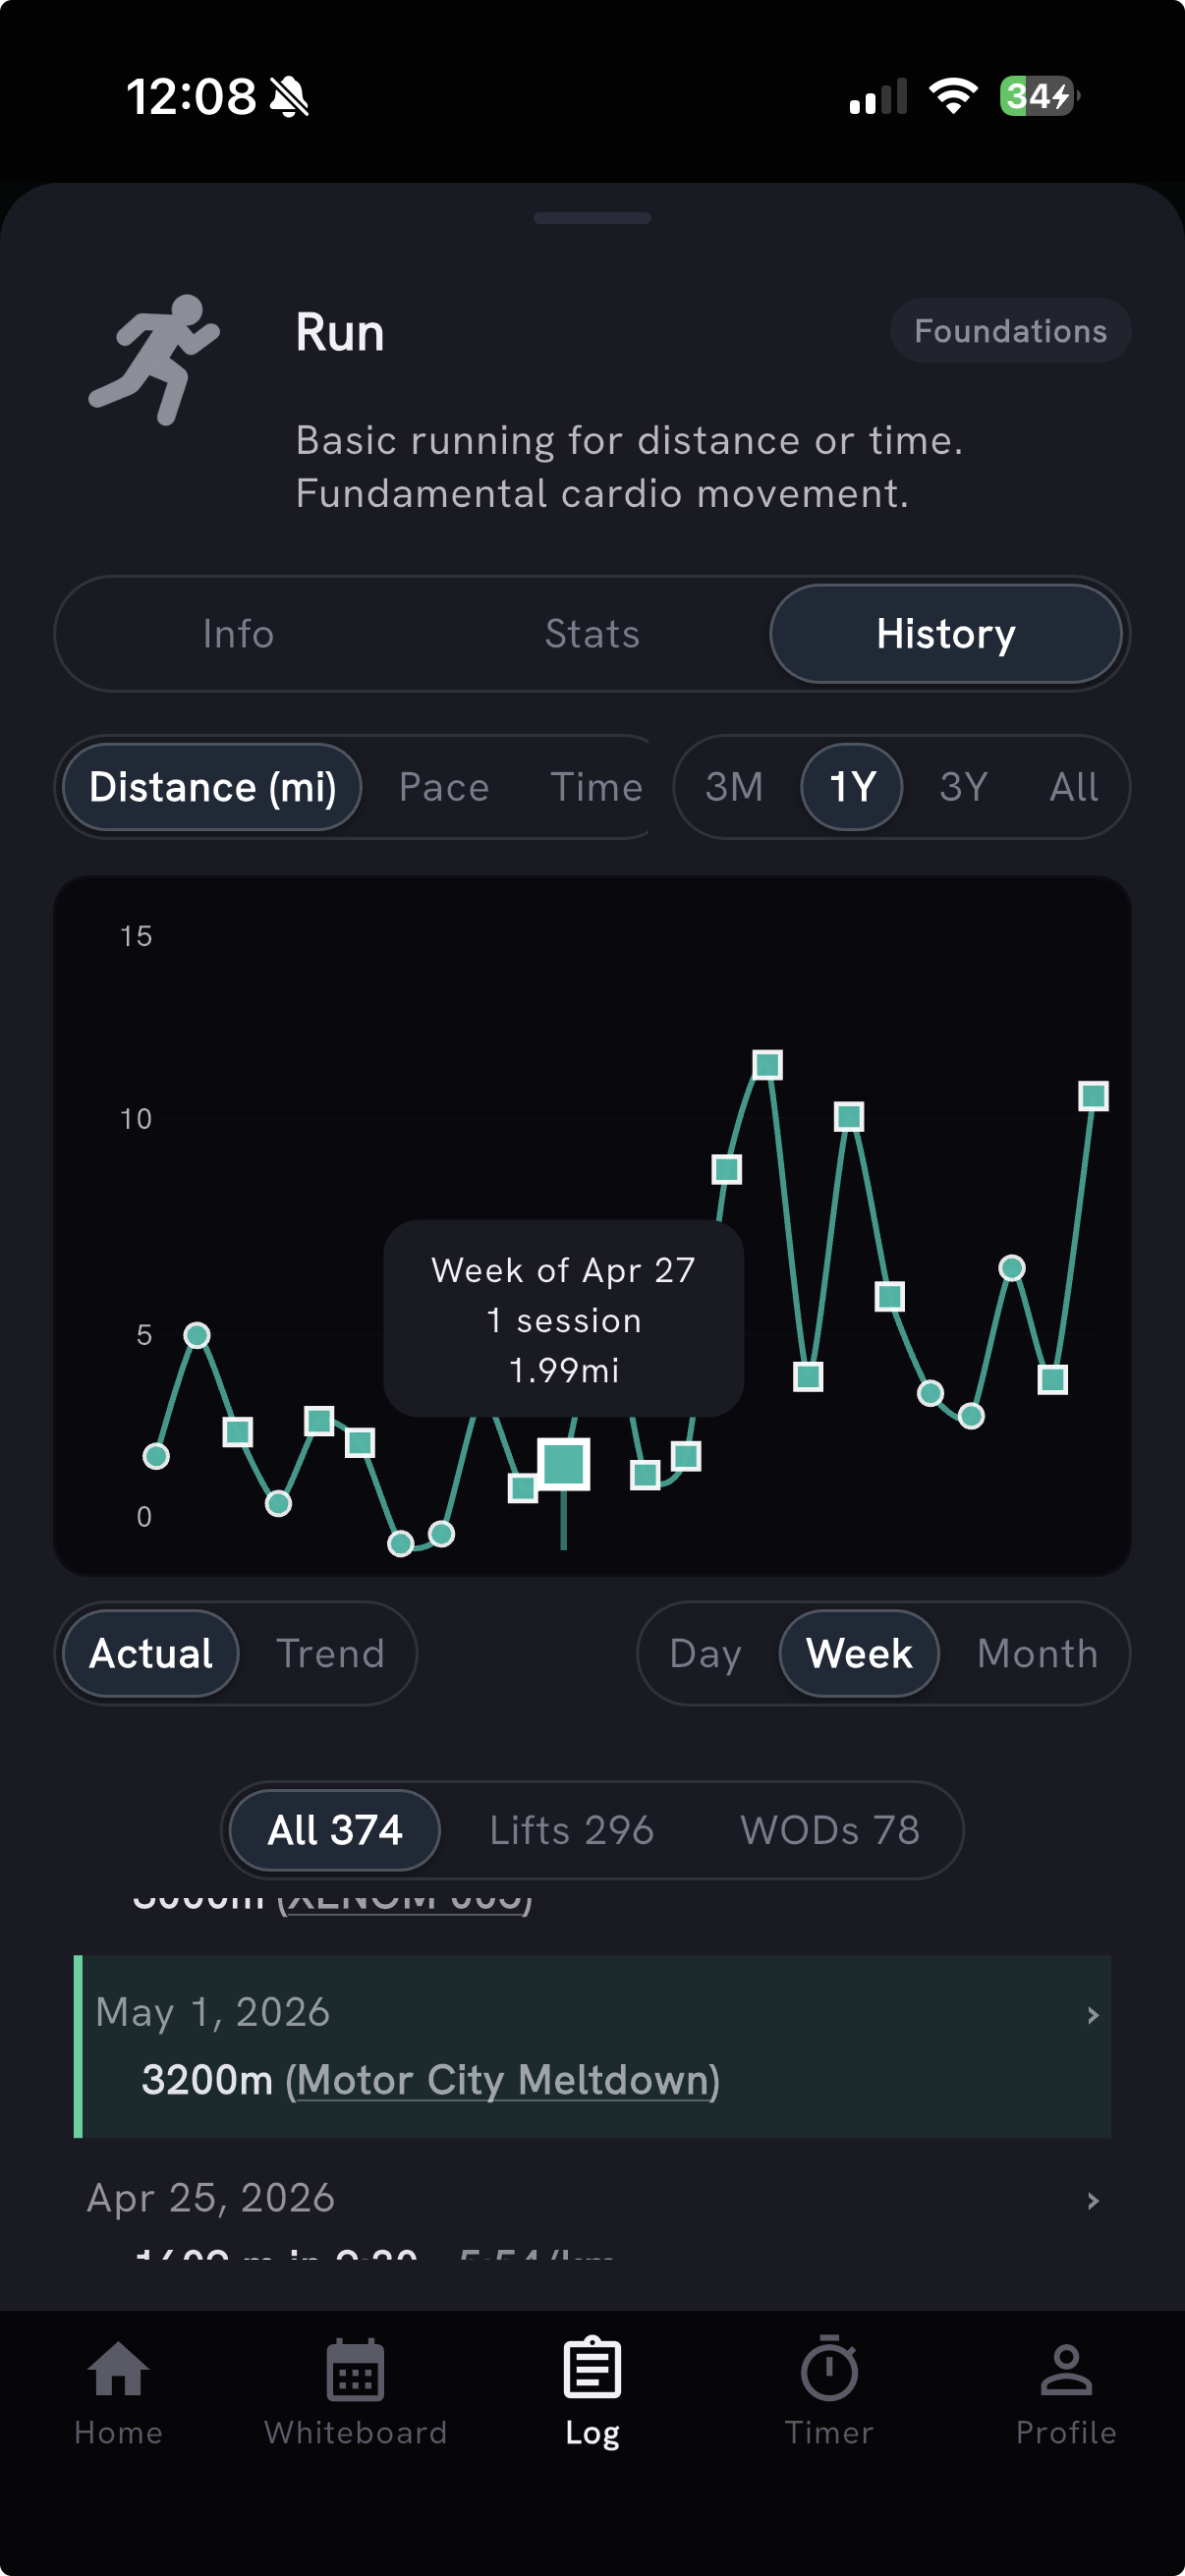Select the Pace metric option
Image resolution: width=1185 pixels, height=2576 pixels.
[444, 787]
